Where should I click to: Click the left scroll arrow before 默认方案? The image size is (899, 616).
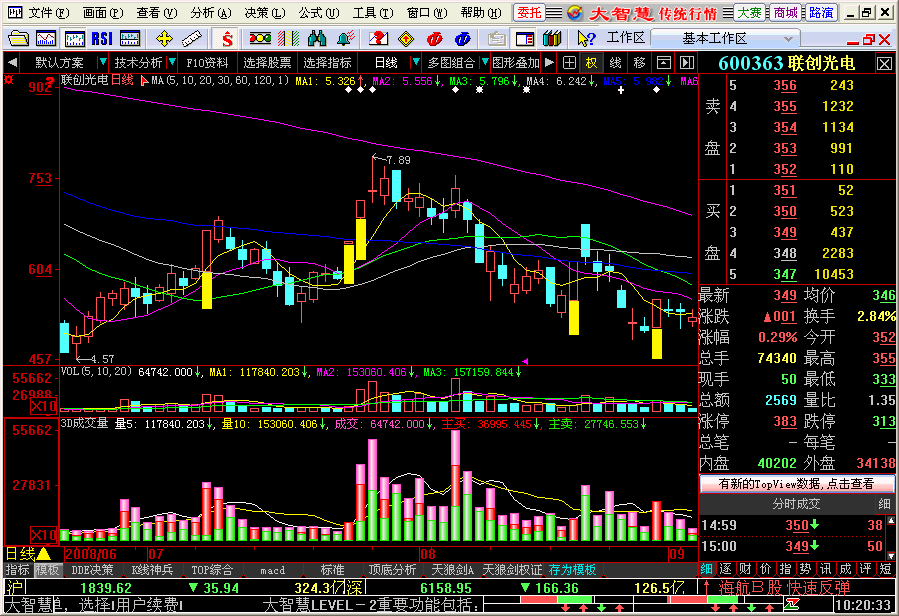tap(13, 62)
